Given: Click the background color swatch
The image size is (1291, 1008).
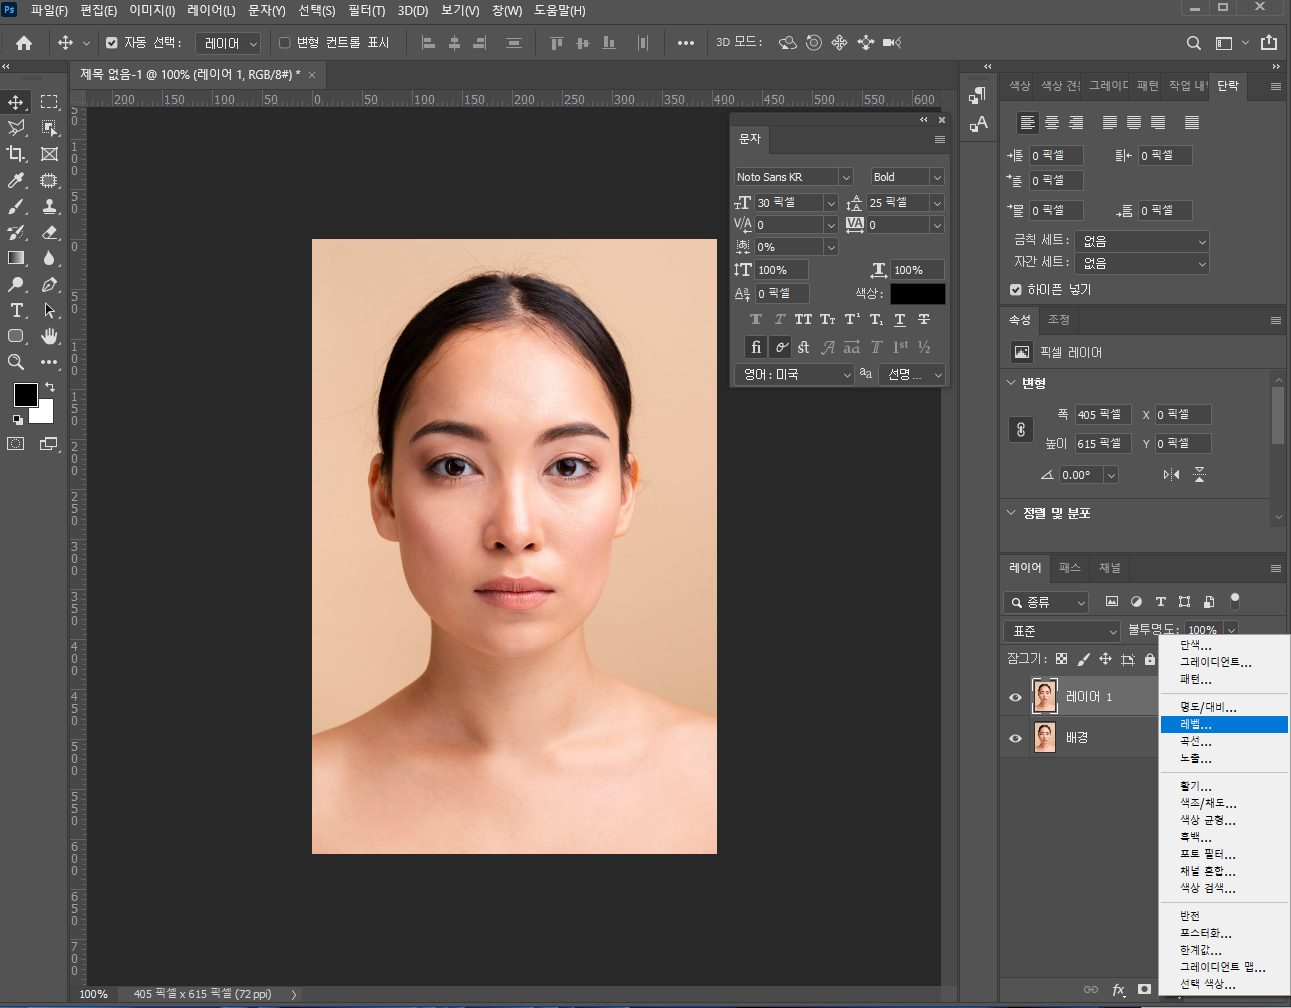Looking at the screenshot, I should pyautogui.click(x=44, y=415).
